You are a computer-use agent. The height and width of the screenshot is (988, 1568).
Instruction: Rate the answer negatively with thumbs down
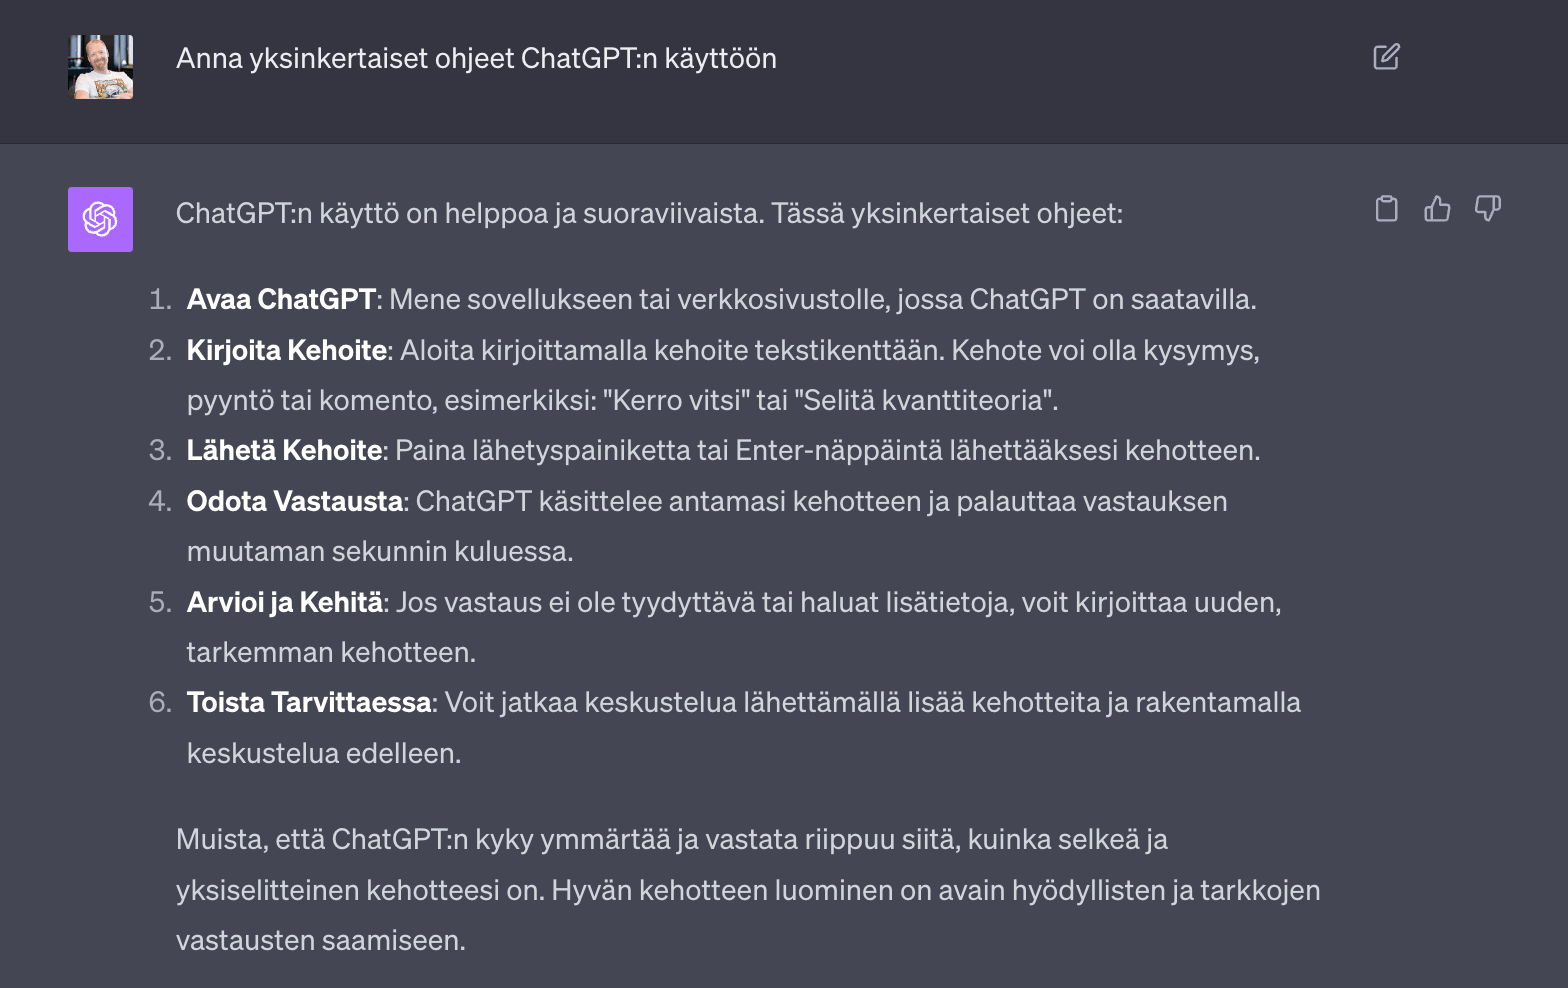pyautogui.click(x=1489, y=209)
